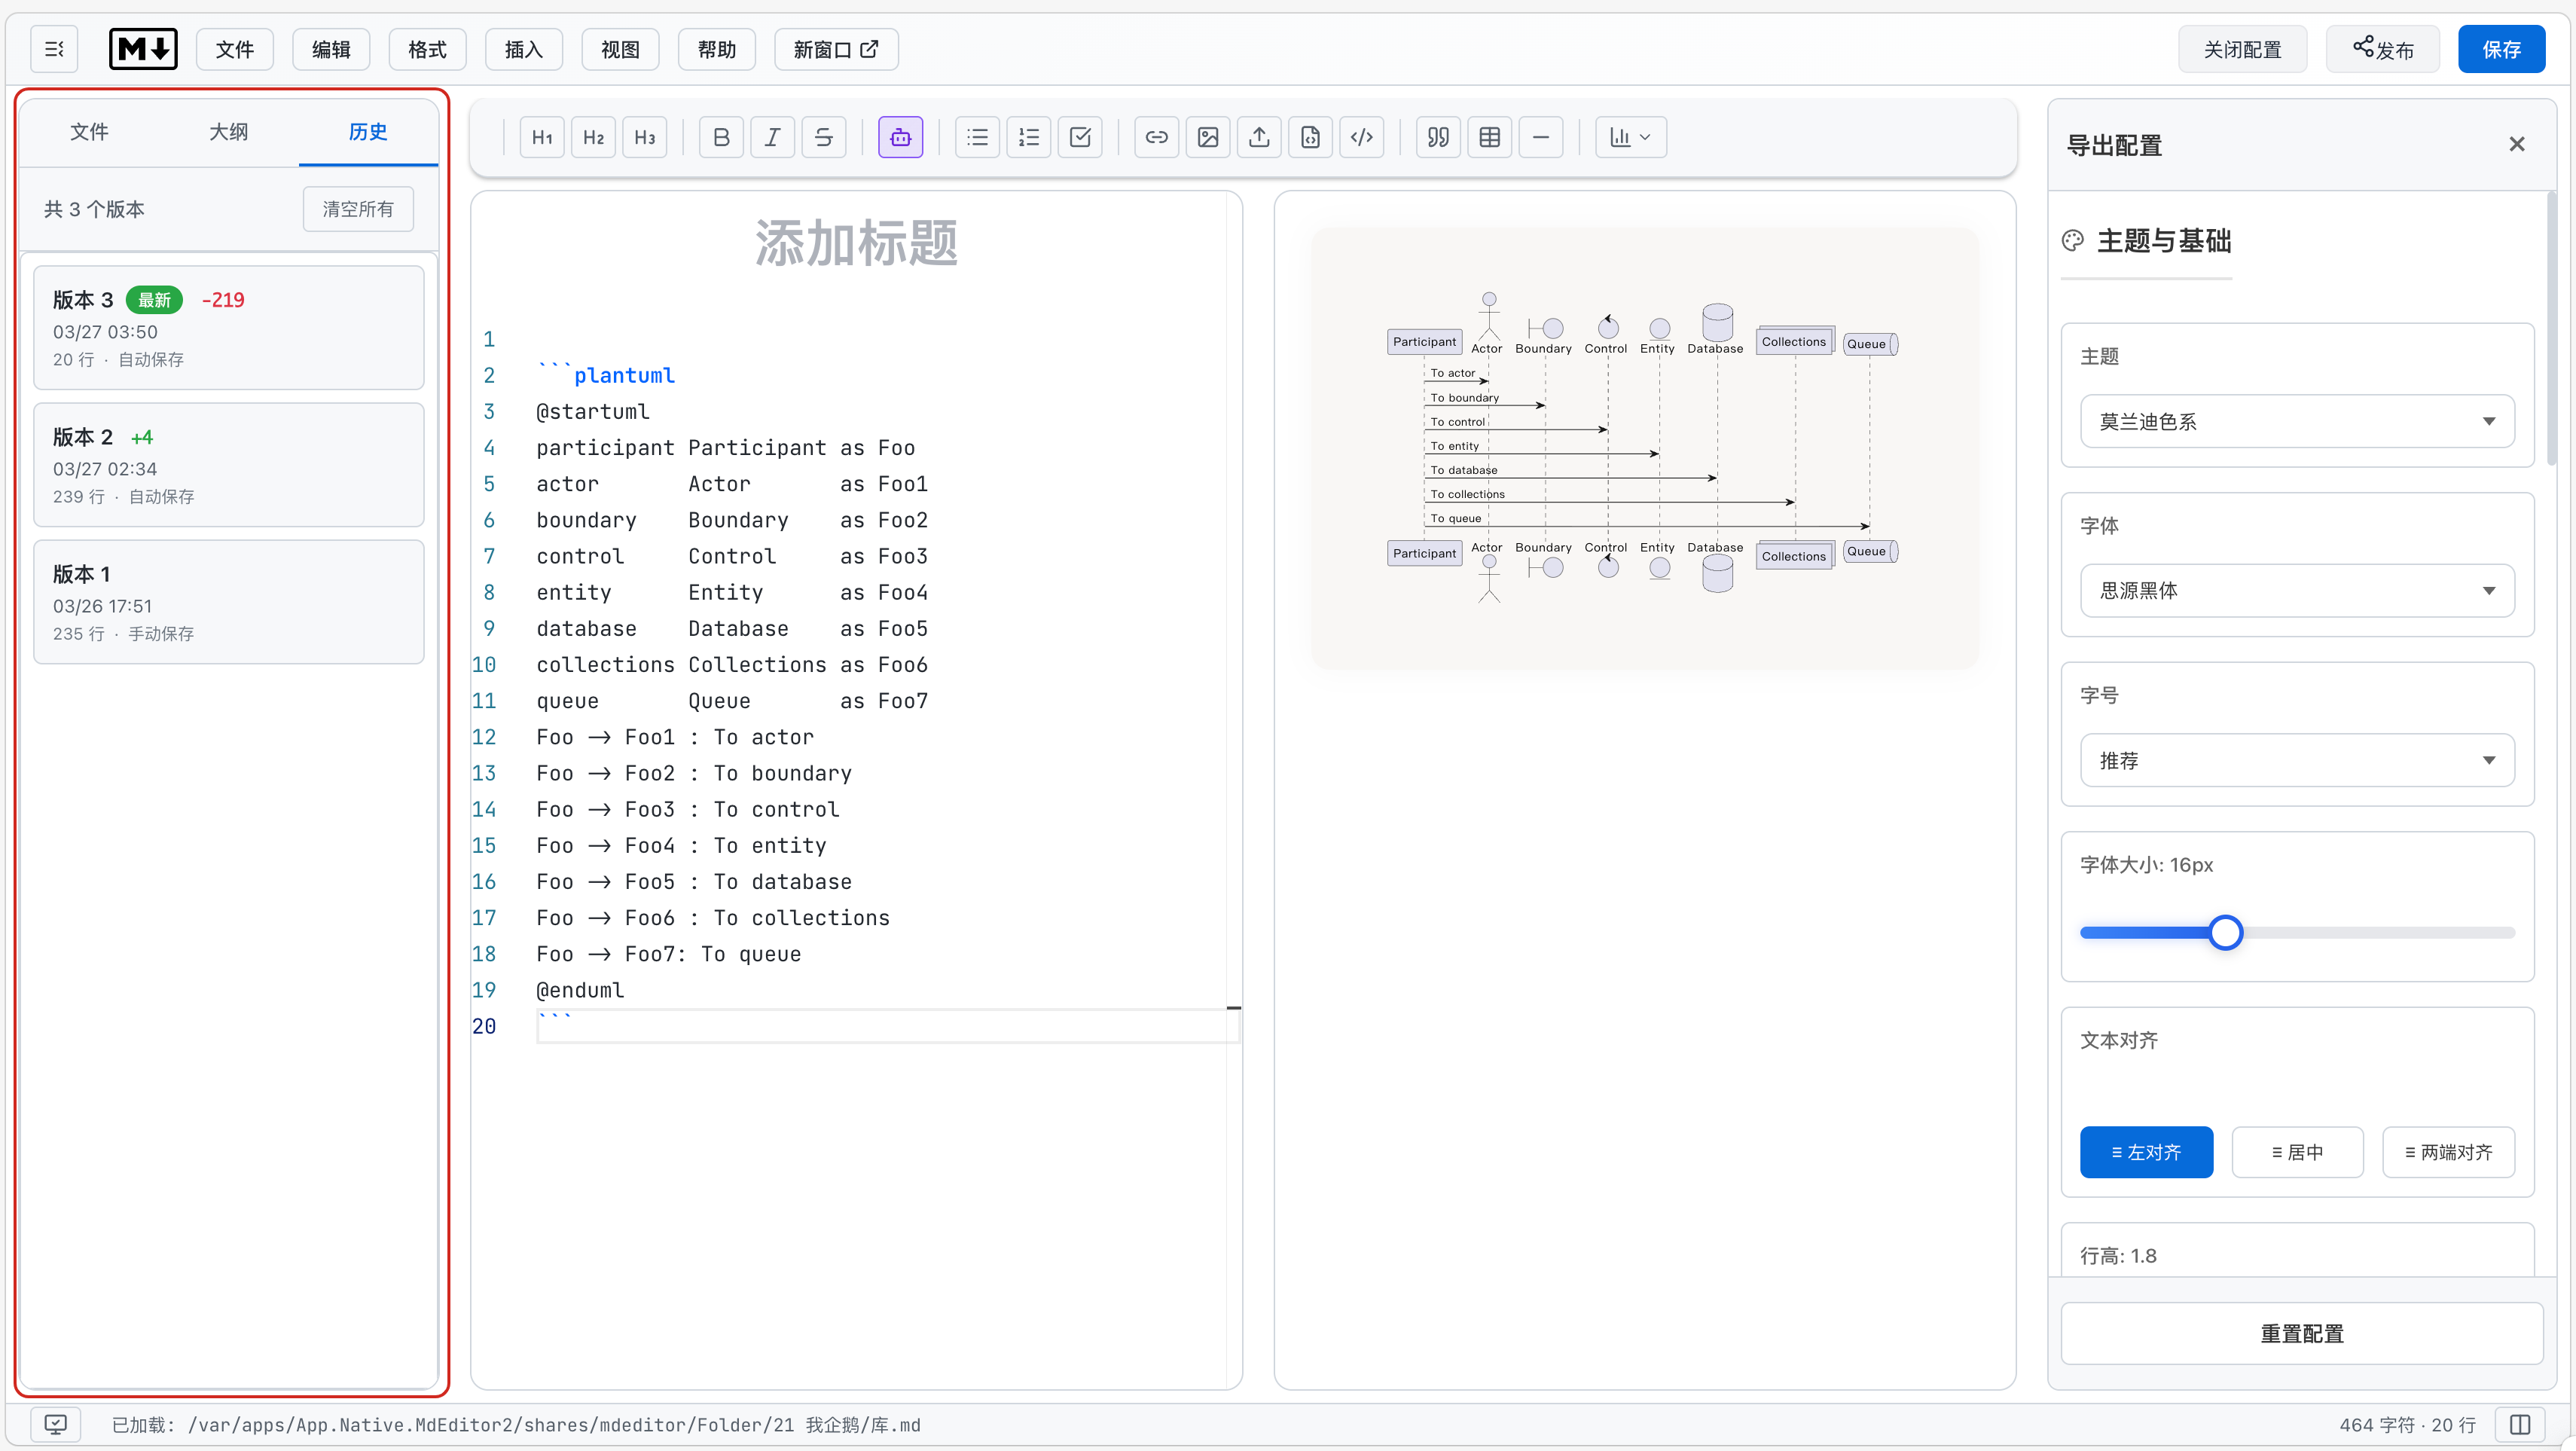Select the 两端对齐 text alignment option

point(2447,1152)
